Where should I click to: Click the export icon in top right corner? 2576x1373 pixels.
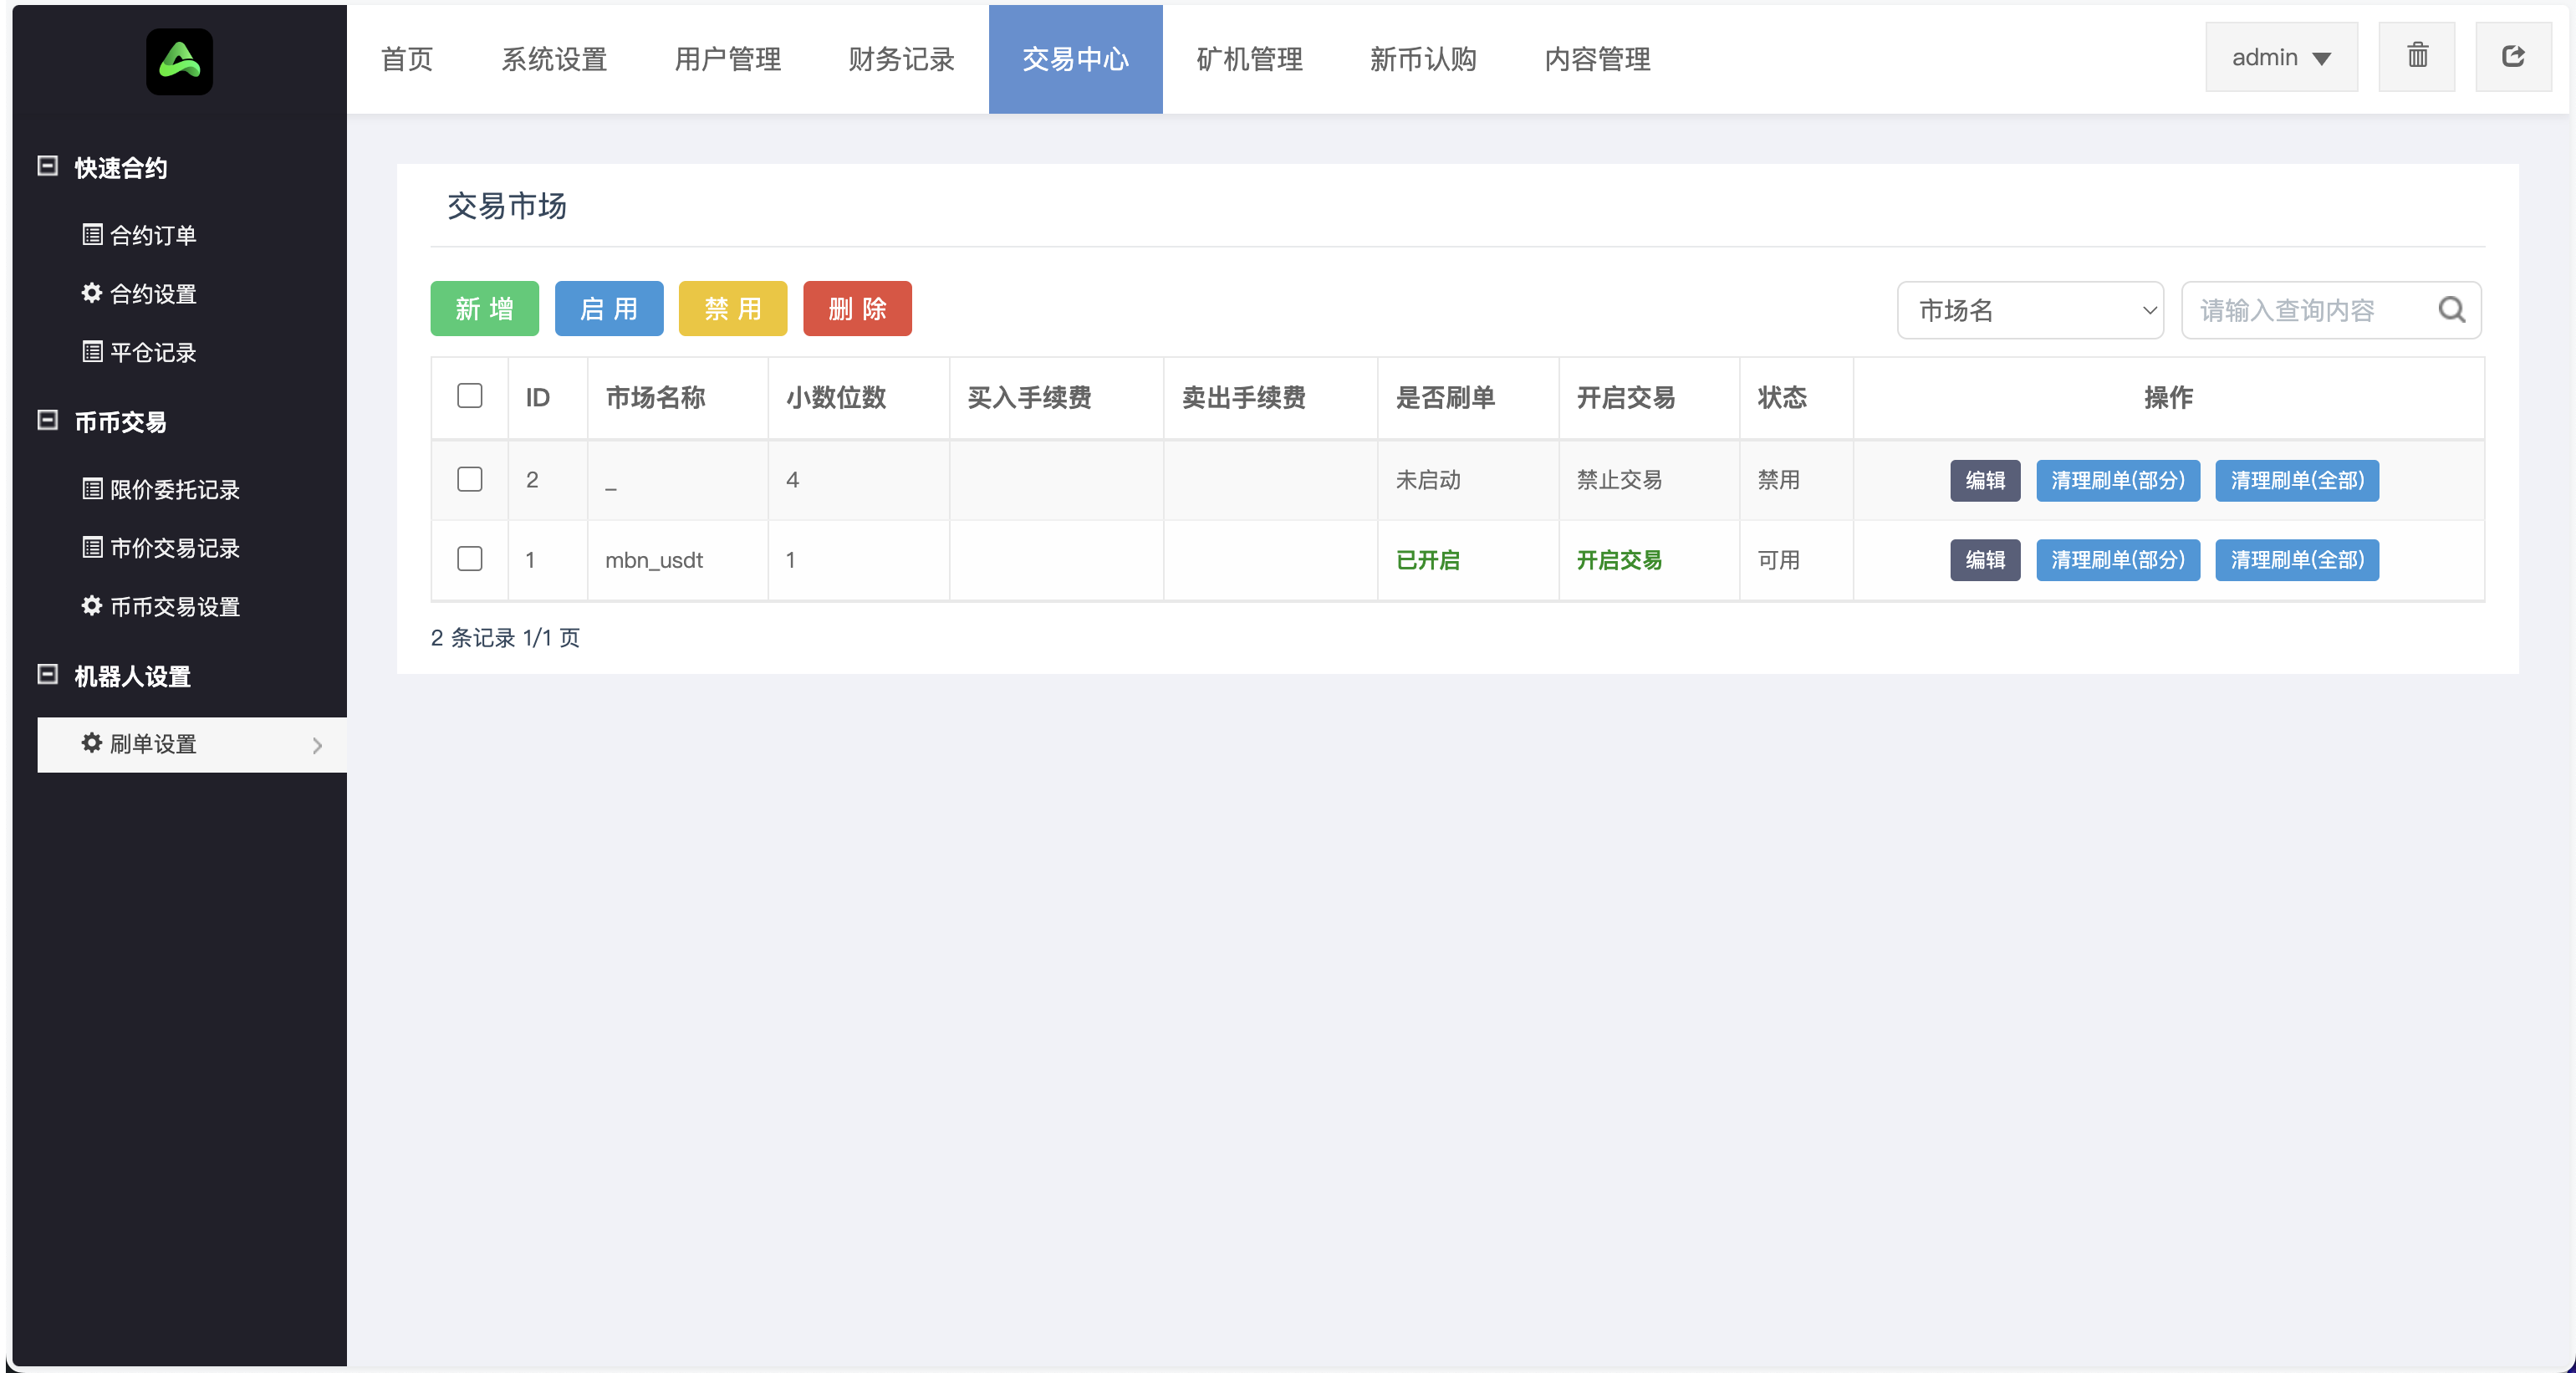click(2514, 56)
